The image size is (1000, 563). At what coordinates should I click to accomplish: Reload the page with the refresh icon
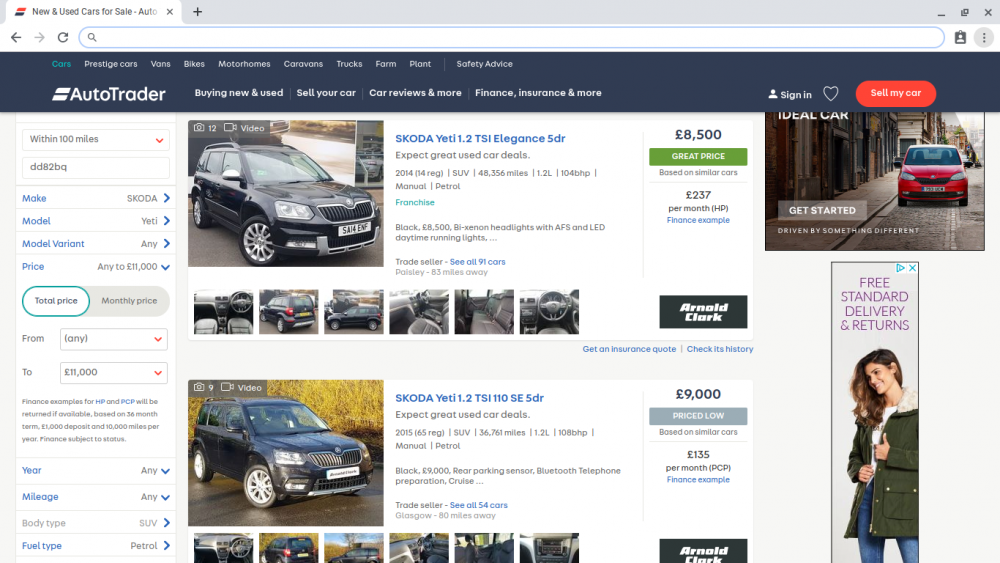click(62, 38)
